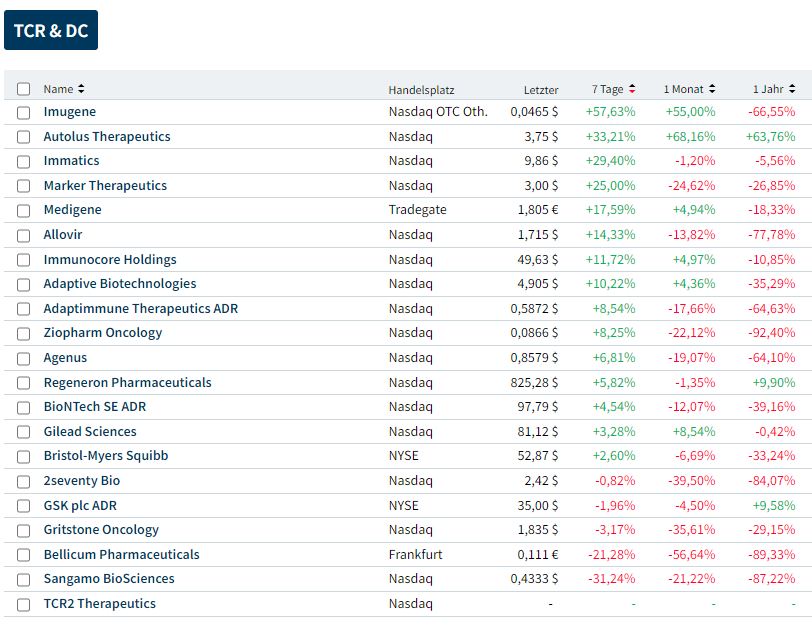This screenshot has width=812, height=630.
Task: Click the Letzter column header
Action: tap(541, 90)
